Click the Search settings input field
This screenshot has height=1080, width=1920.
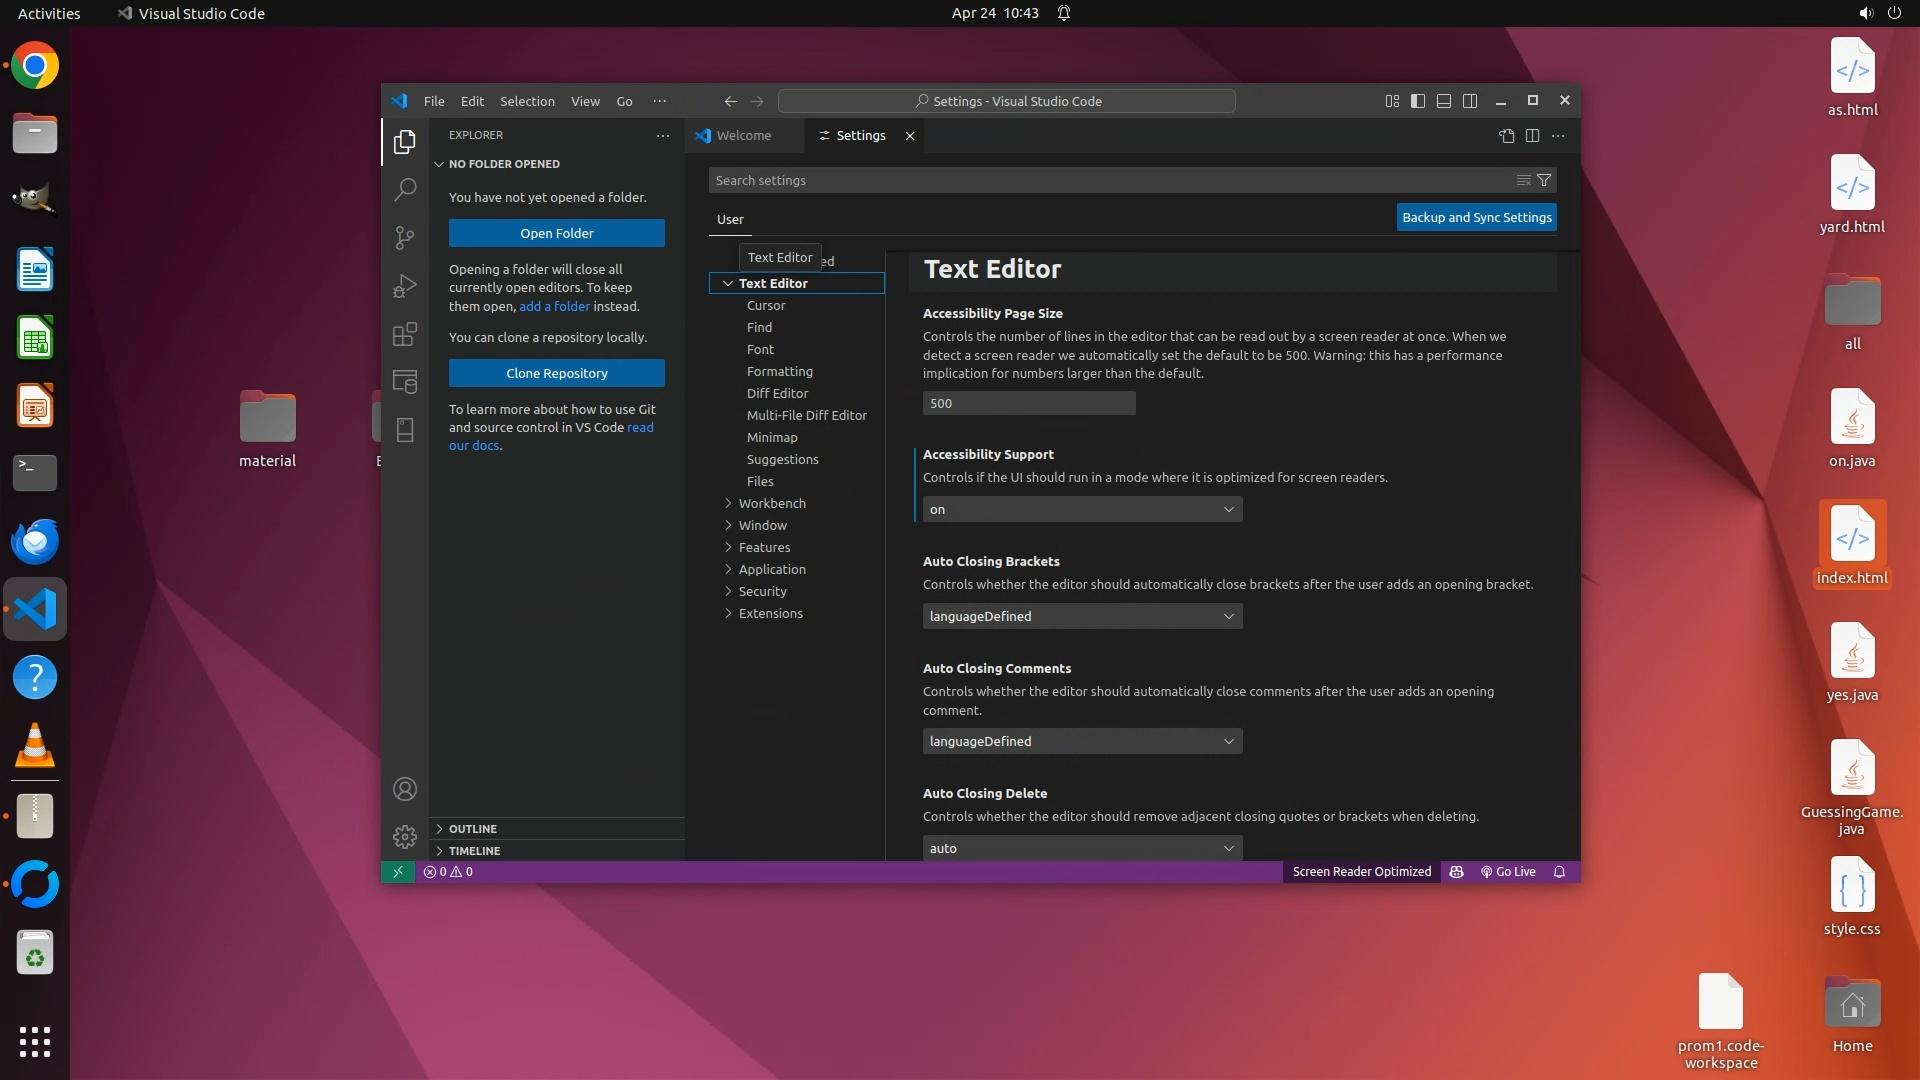click(1110, 180)
